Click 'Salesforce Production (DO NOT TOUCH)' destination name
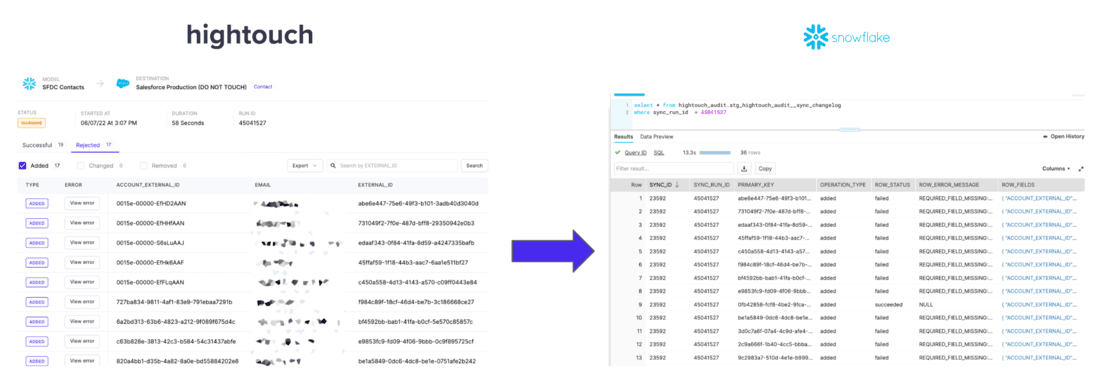Screen dimensions: 1120x385 pos(191,86)
